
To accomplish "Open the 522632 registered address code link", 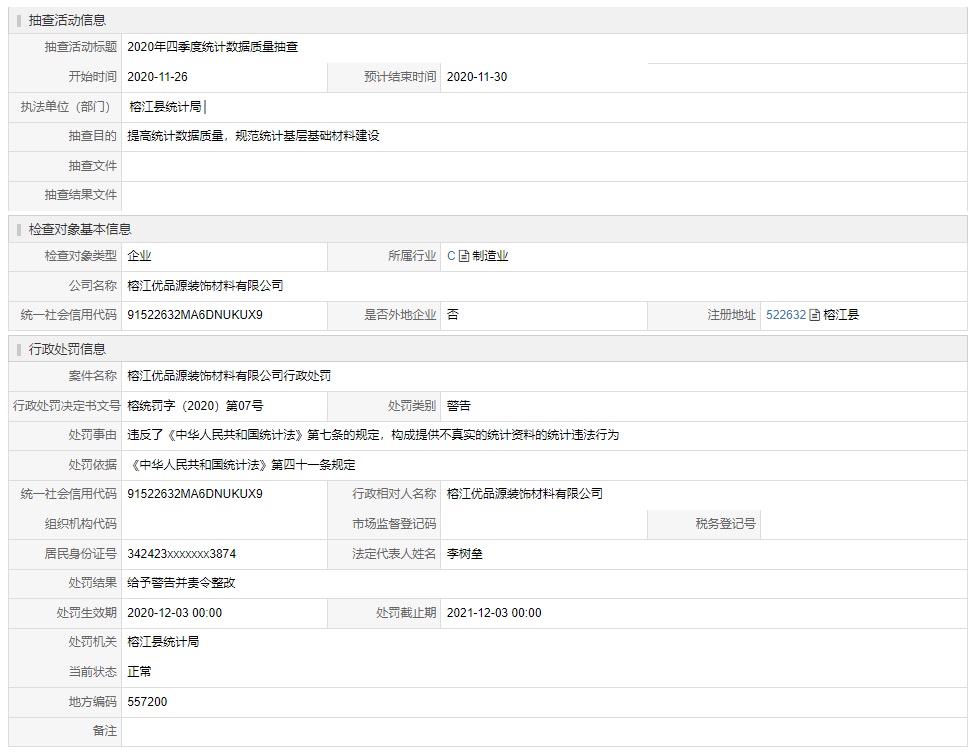I will coord(785,315).
